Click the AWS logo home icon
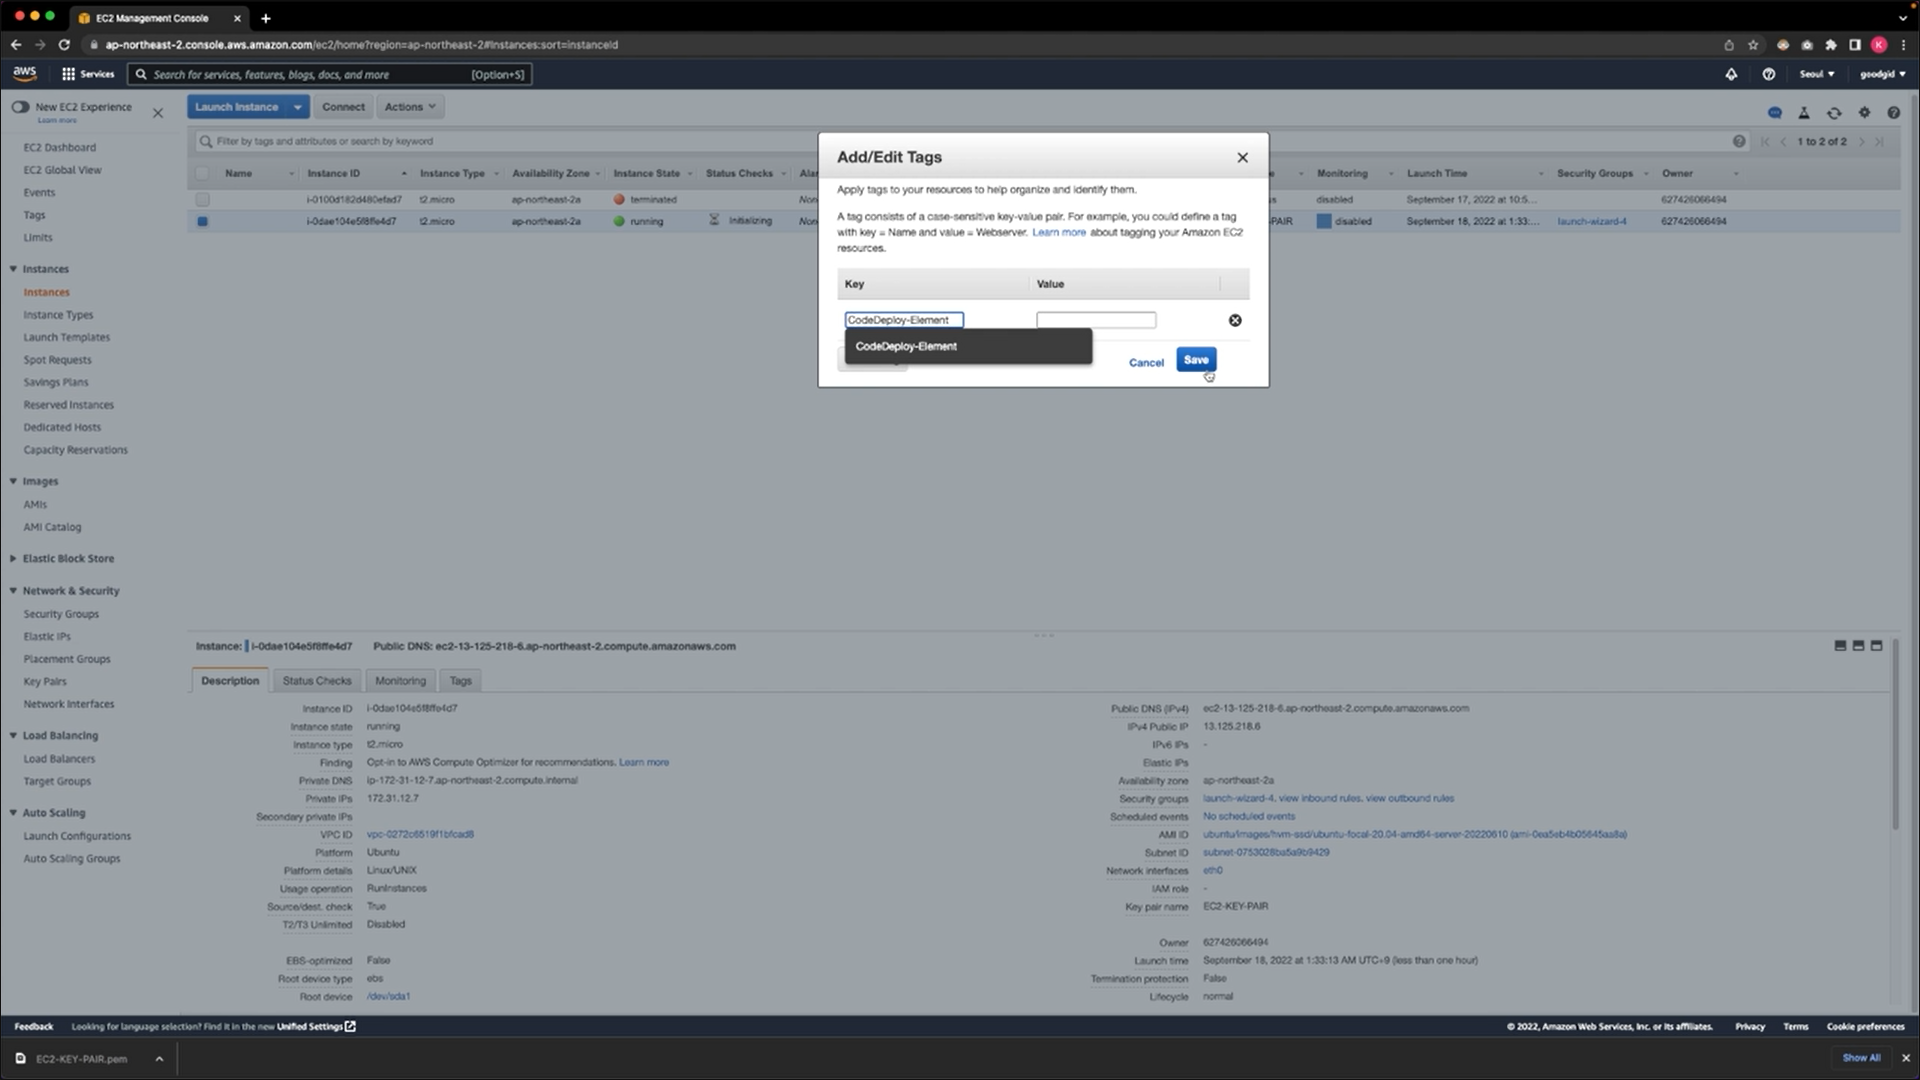Screen dimensions: 1920x1080 click(x=25, y=73)
